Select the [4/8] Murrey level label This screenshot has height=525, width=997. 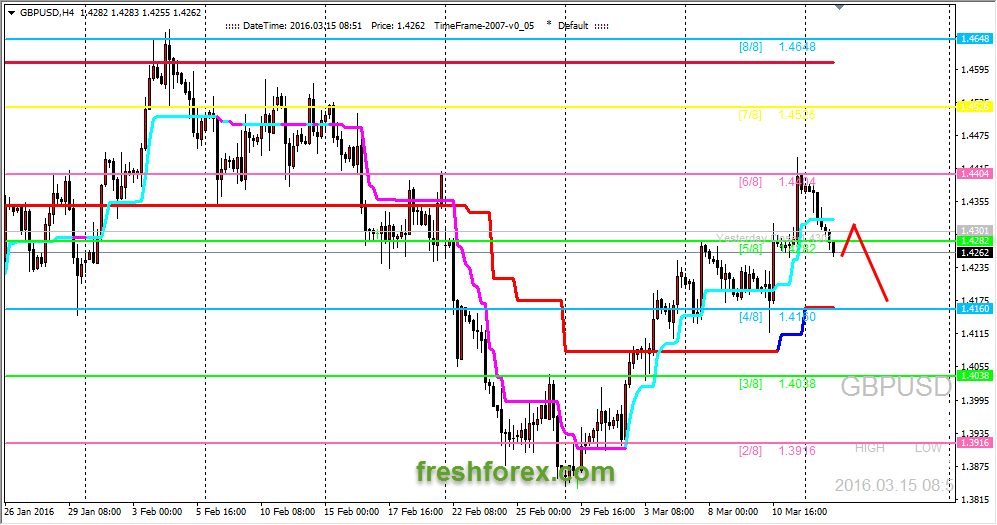(x=750, y=317)
